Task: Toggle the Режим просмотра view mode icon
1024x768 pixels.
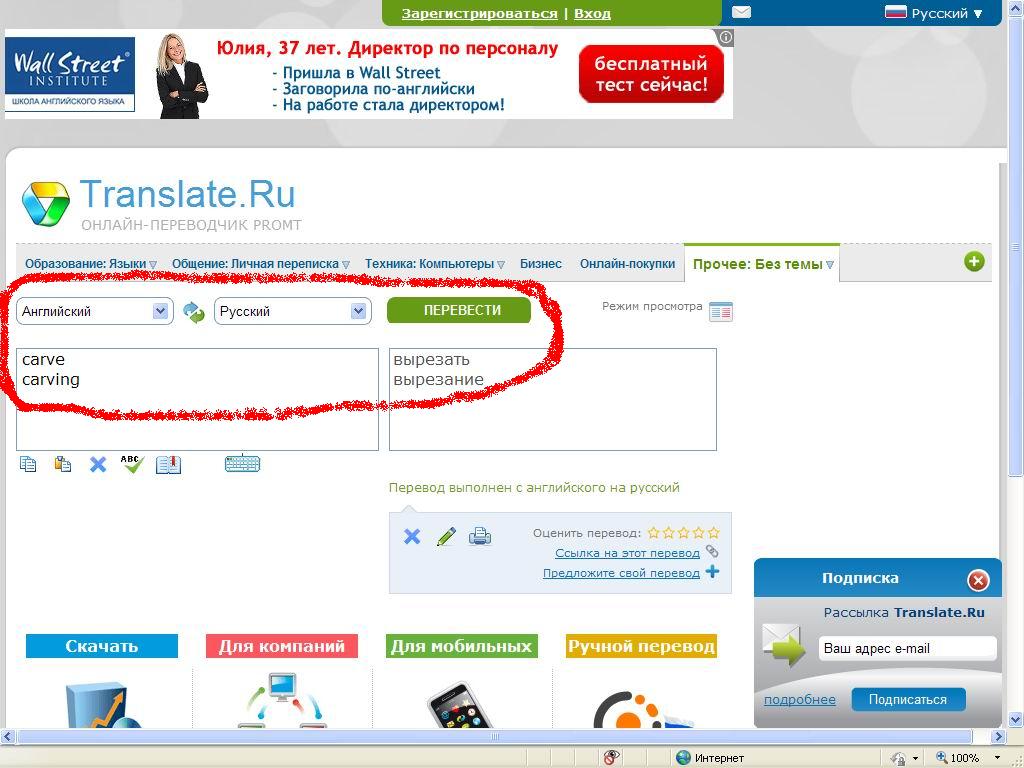Action: [x=720, y=312]
